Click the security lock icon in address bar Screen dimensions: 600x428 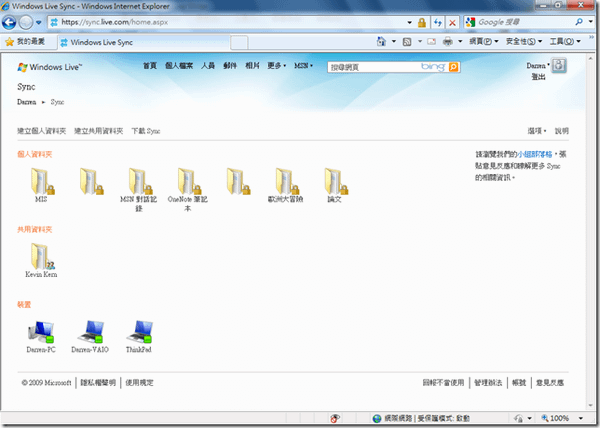point(422,23)
